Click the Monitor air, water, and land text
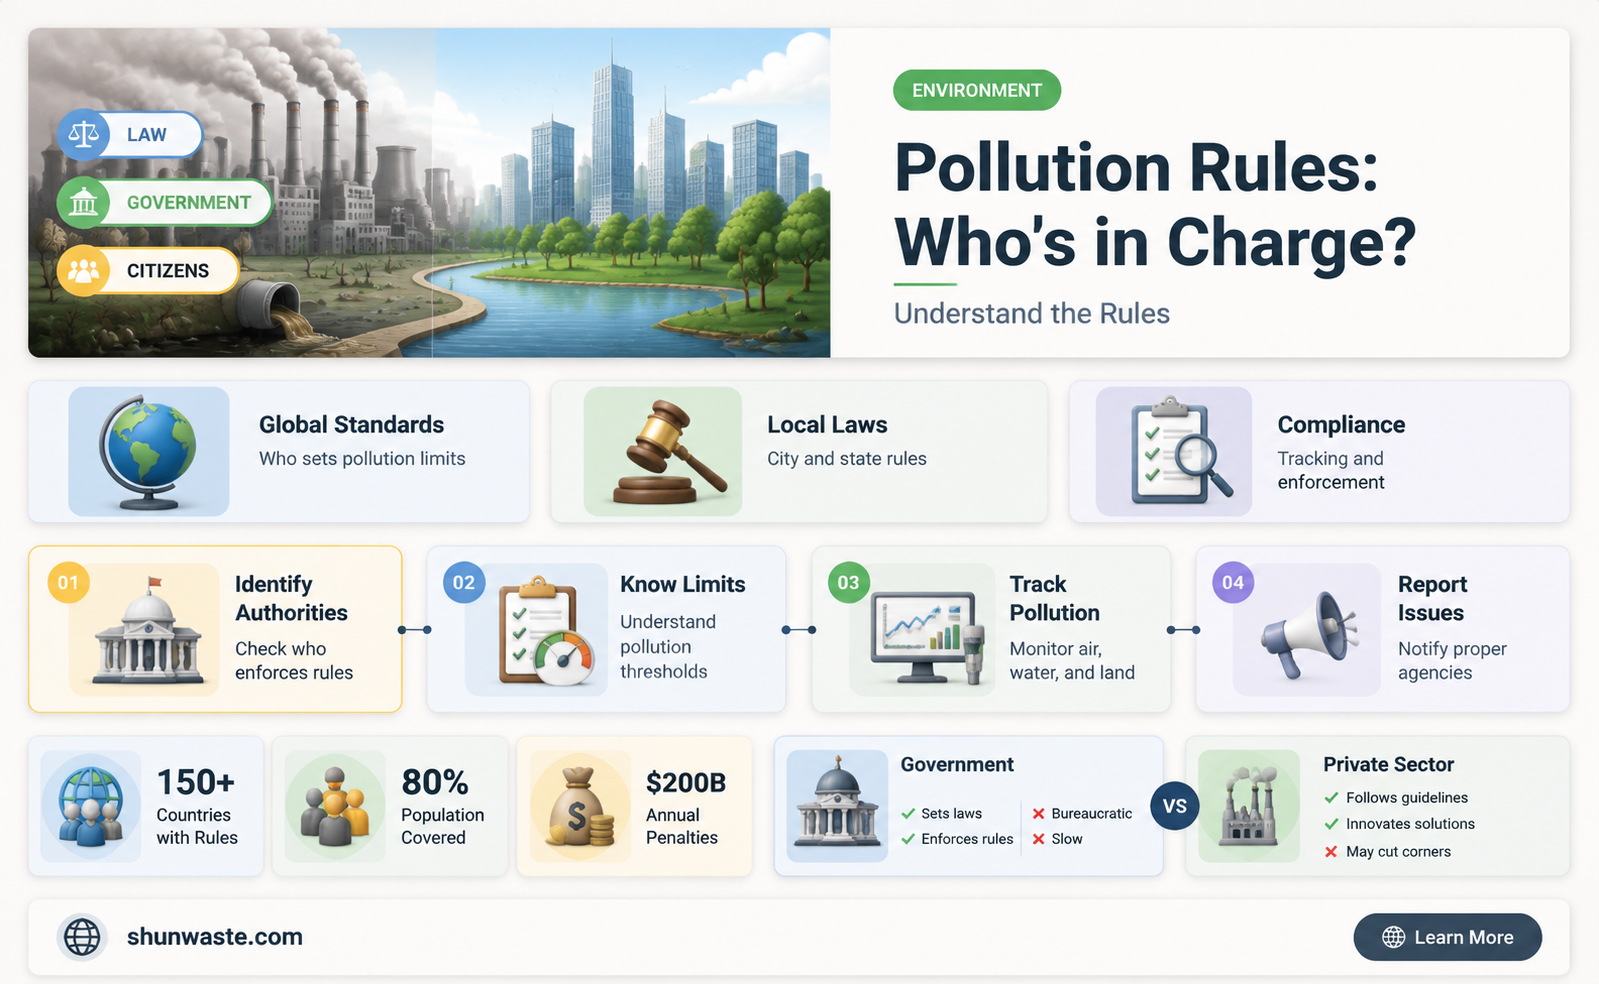 [x=1072, y=661]
